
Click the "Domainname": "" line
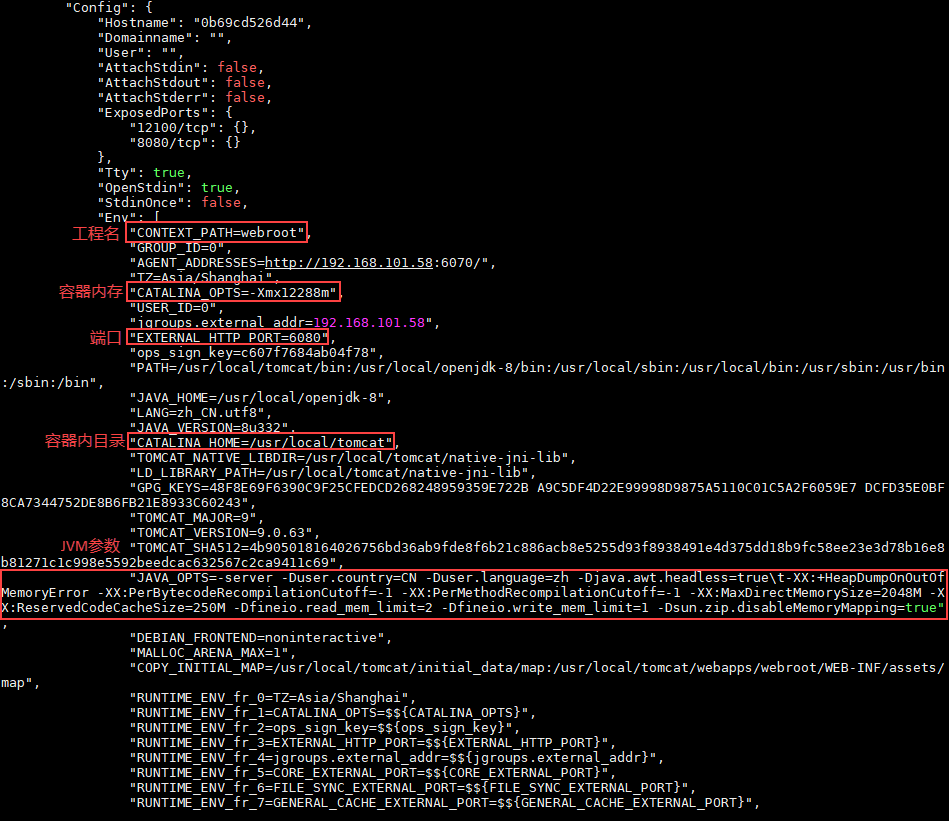pyautogui.click(x=165, y=38)
